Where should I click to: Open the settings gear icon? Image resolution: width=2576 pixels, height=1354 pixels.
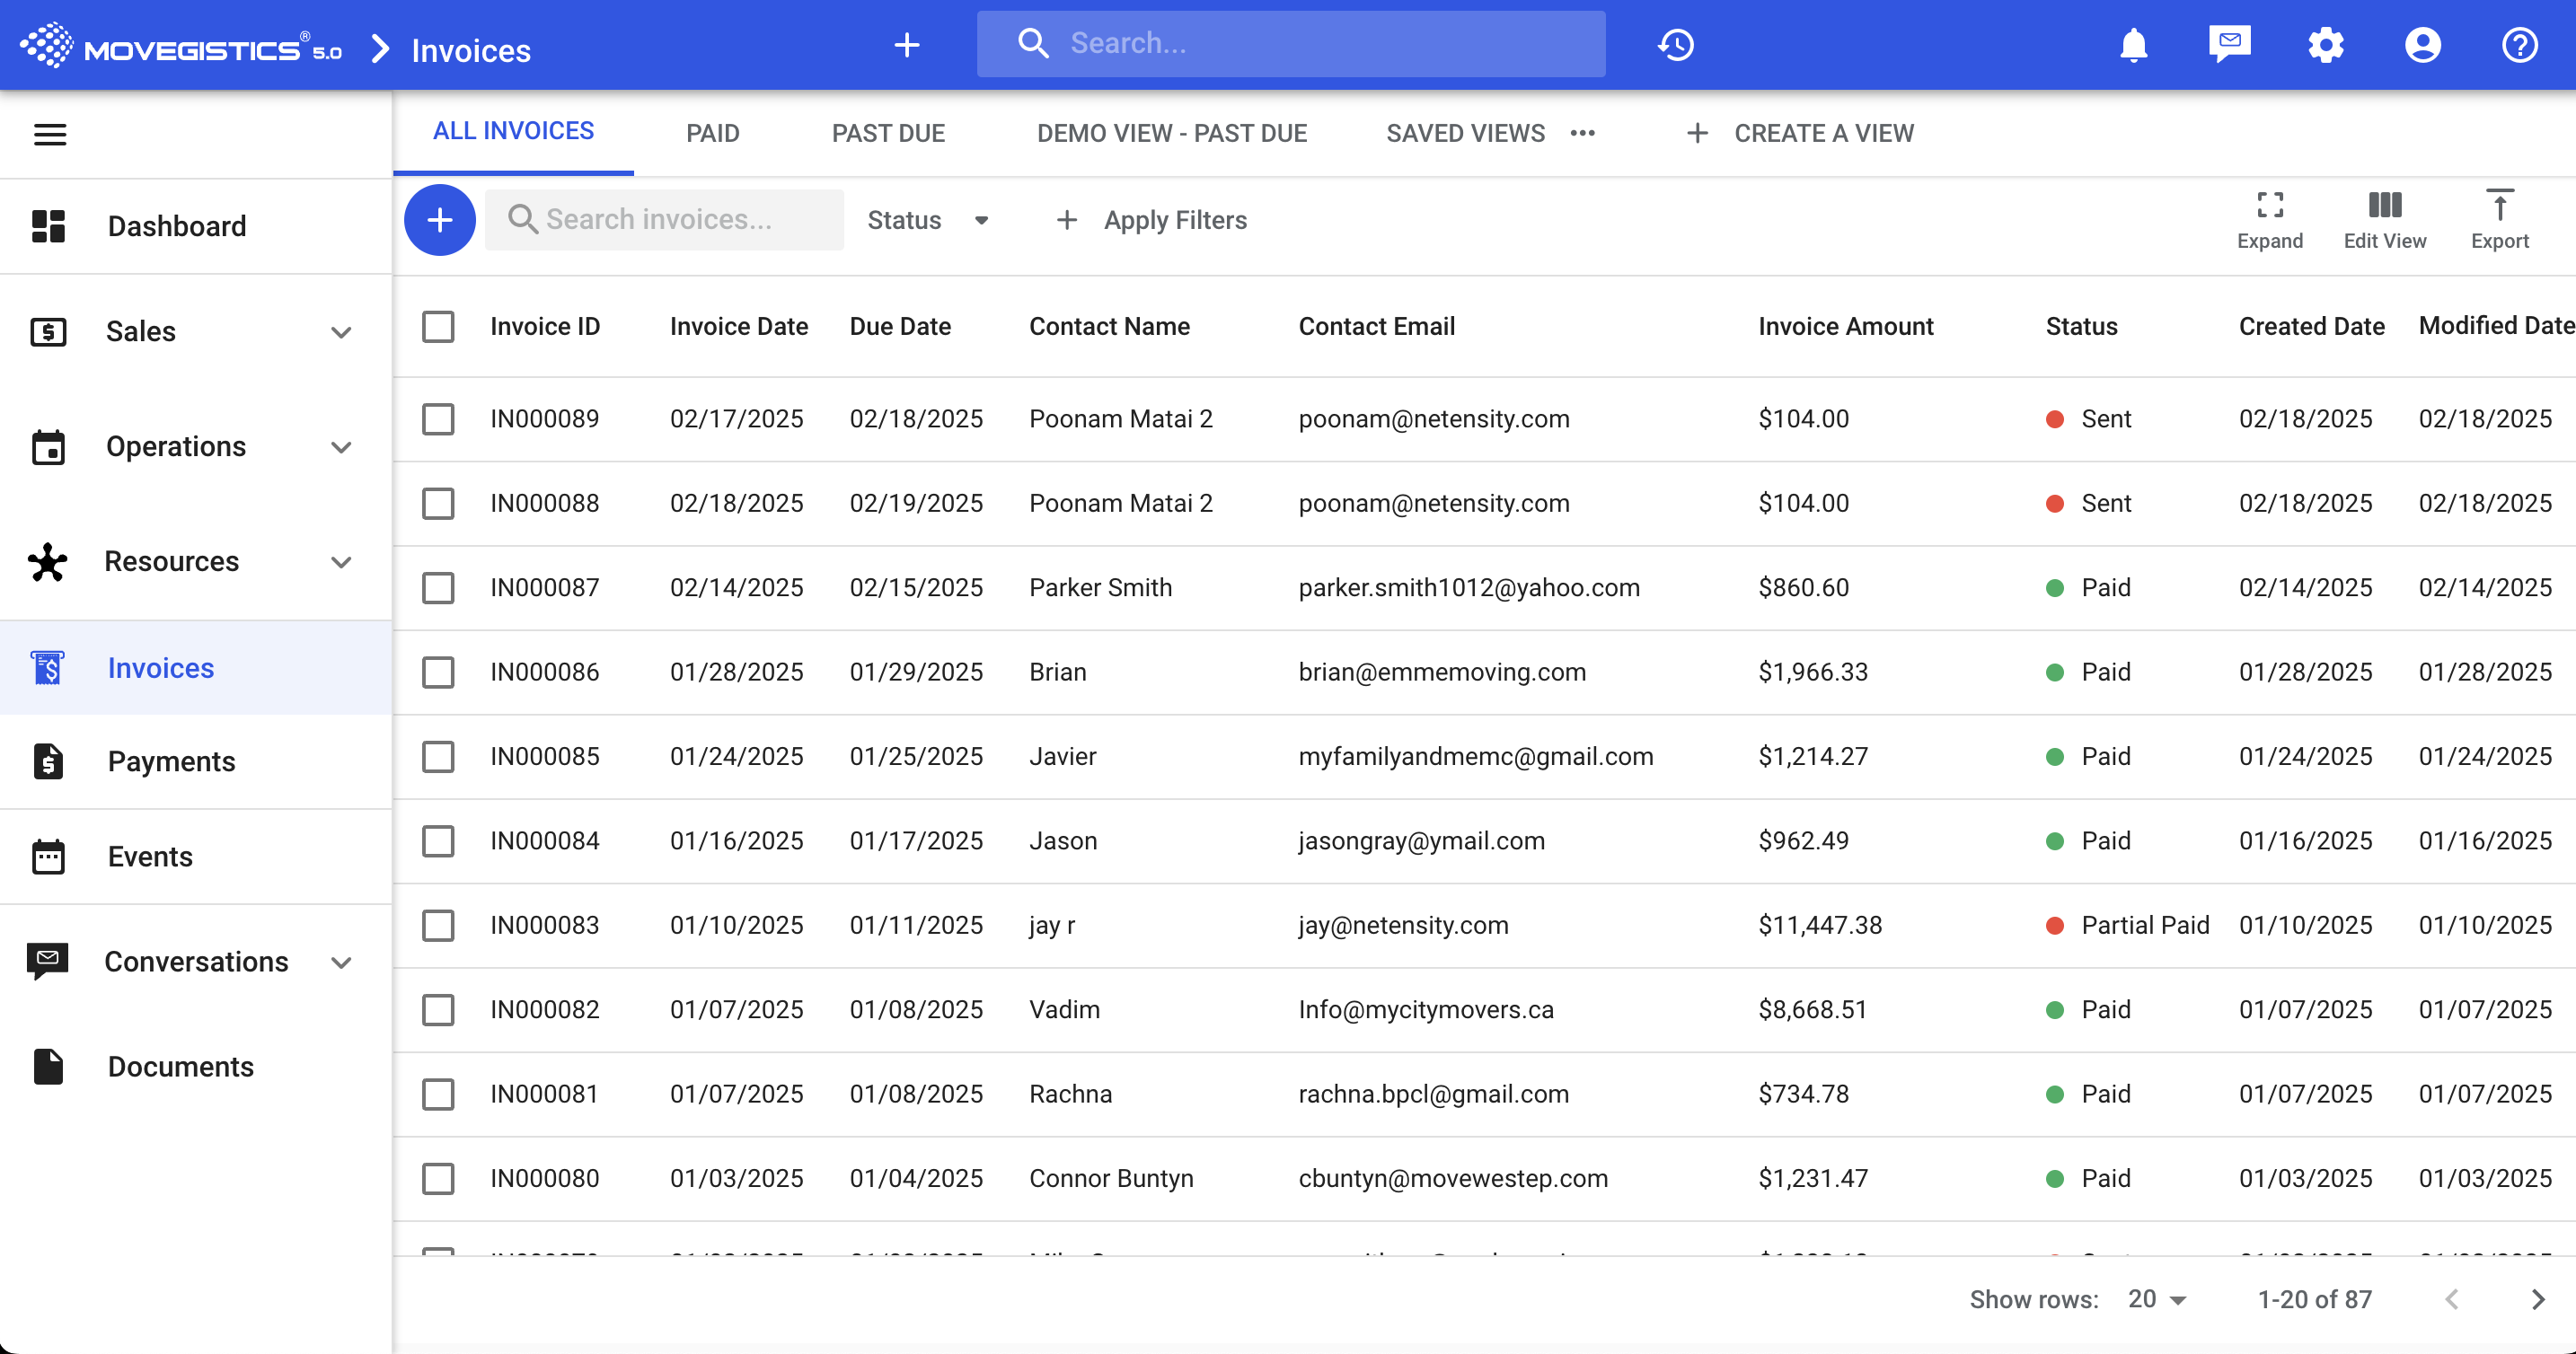2327,45
